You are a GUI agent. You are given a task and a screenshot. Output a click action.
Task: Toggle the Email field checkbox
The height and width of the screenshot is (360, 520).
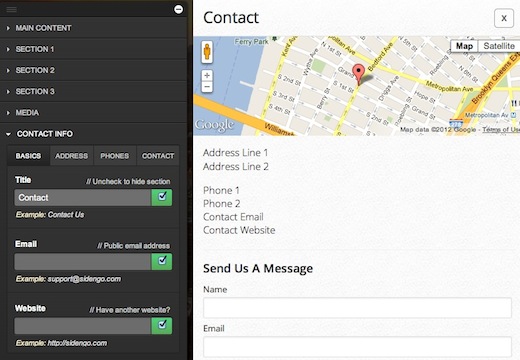pyautogui.click(x=162, y=261)
